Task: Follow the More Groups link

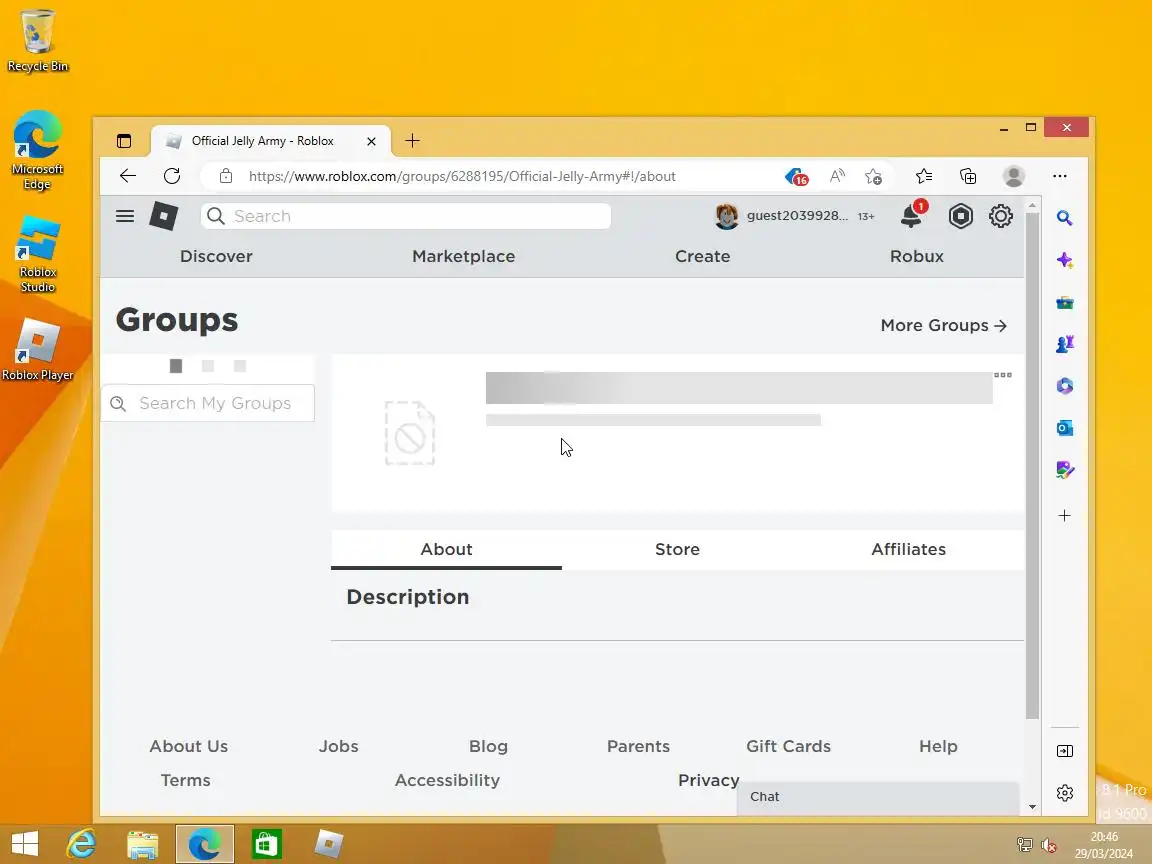Action: (943, 325)
